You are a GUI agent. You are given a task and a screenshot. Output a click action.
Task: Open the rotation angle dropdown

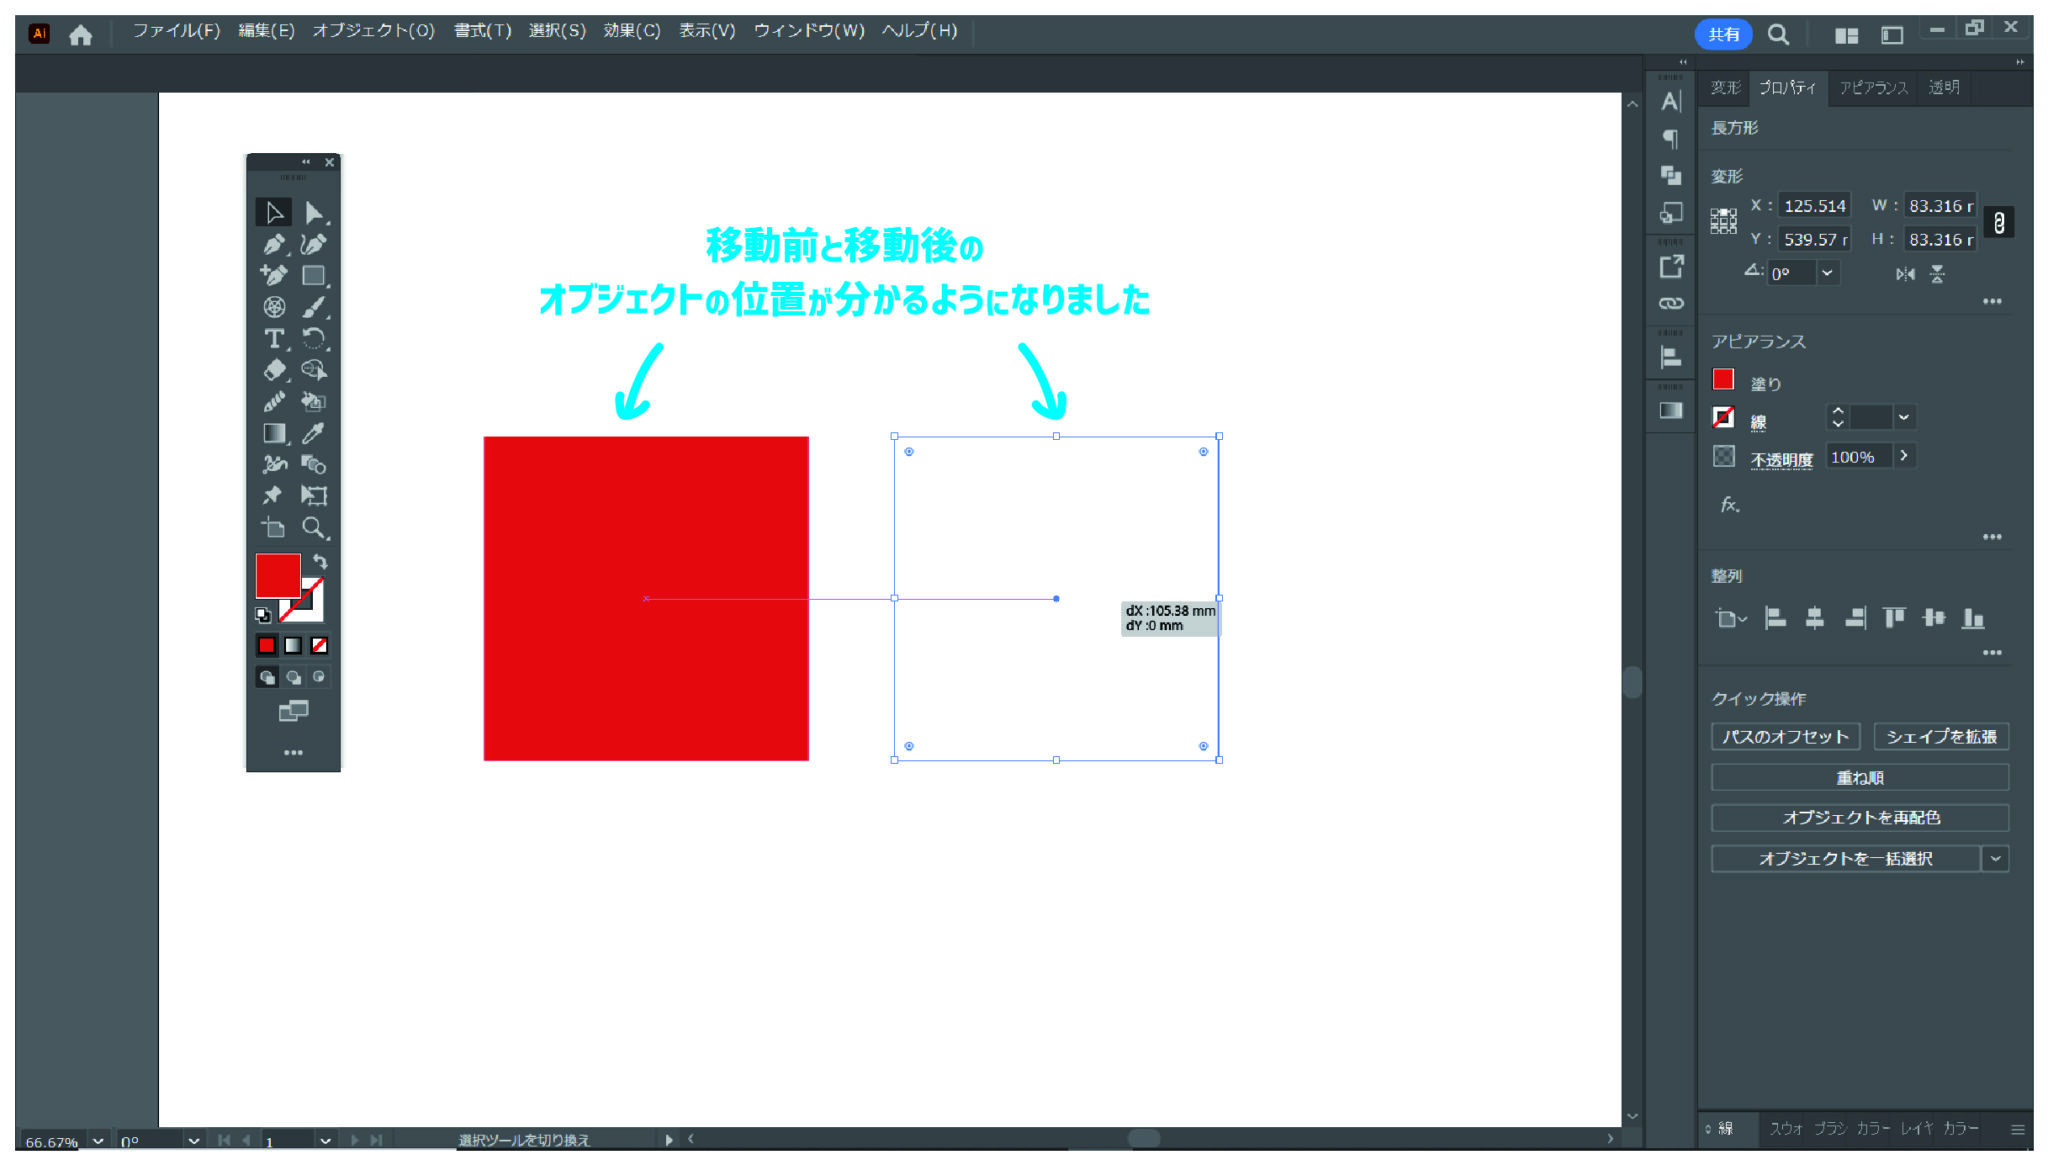click(1830, 273)
